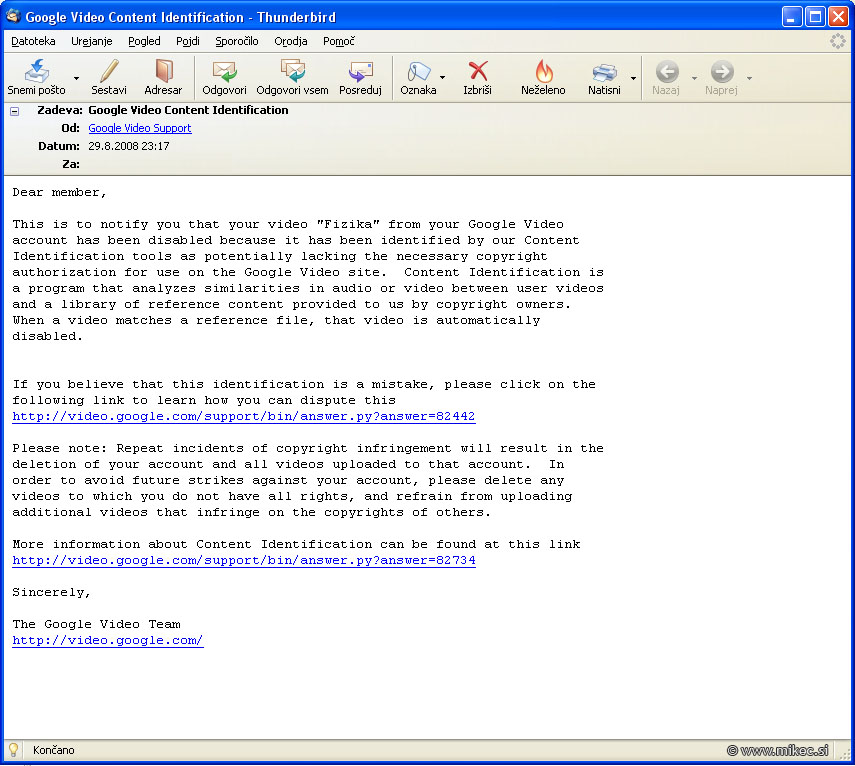The image size is (855, 766).
Task: Click the Thunderbird title bar app icon
Action: click(x=13, y=16)
